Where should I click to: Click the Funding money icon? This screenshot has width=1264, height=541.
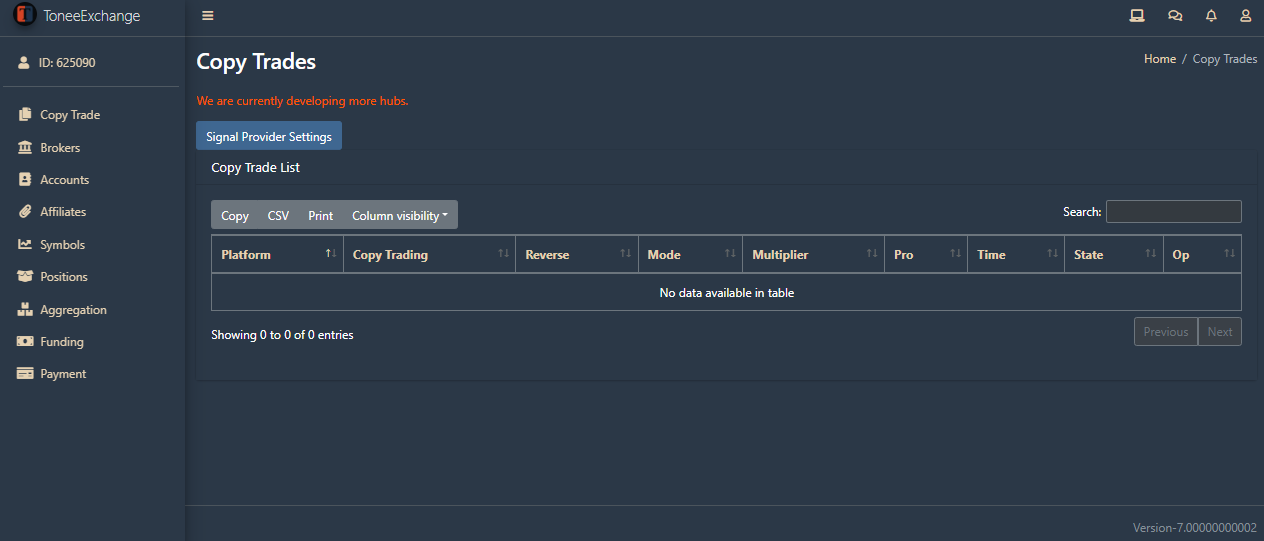point(25,341)
